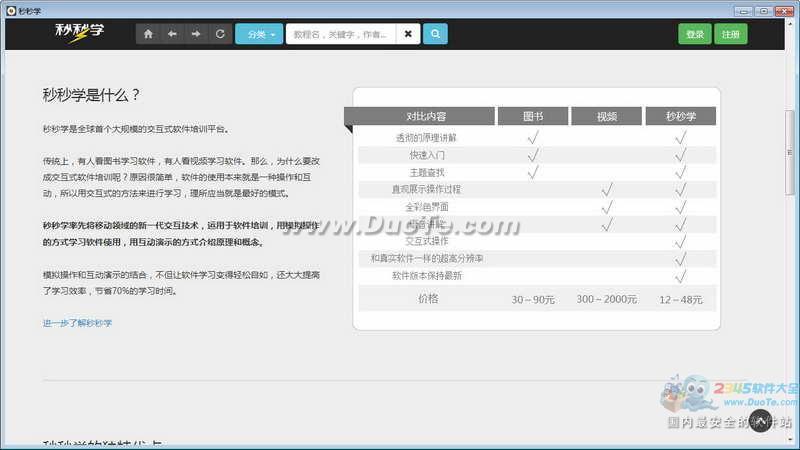Click the 视频 checkmark for 直观展示操作过程

click(x=607, y=189)
